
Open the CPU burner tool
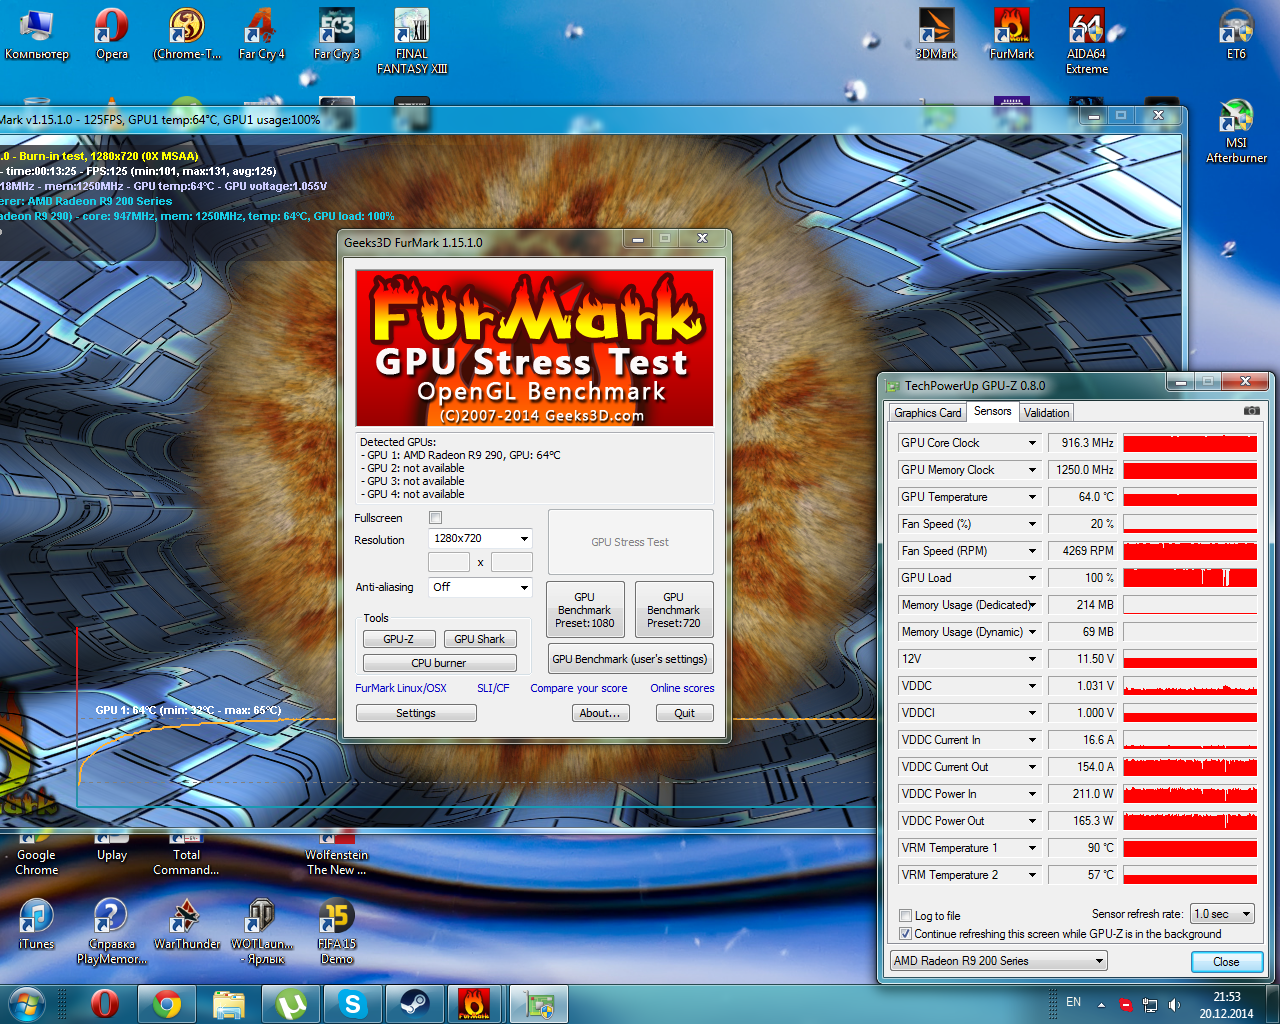click(439, 663)
